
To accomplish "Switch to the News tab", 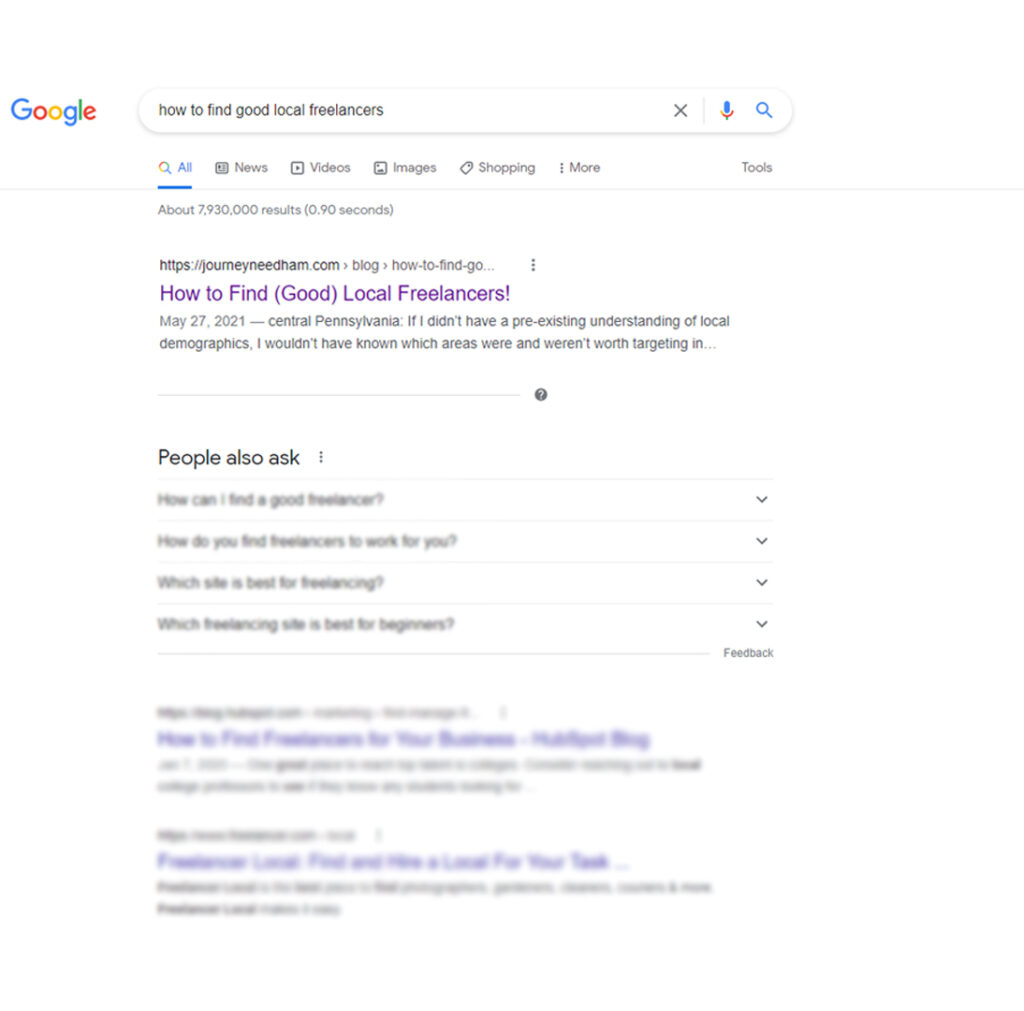I will coord(242,168).
